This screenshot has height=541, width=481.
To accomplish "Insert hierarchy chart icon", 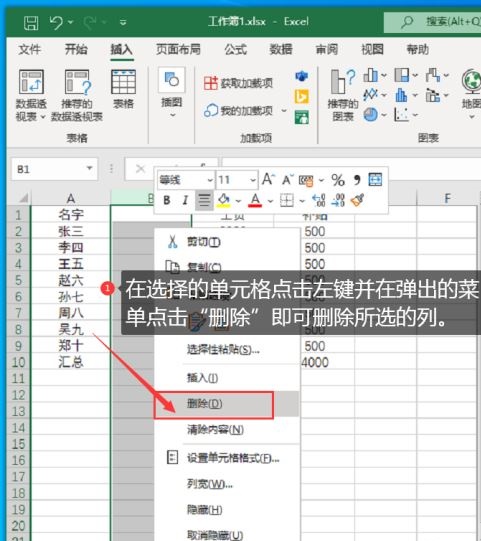I will pos(402,75).
